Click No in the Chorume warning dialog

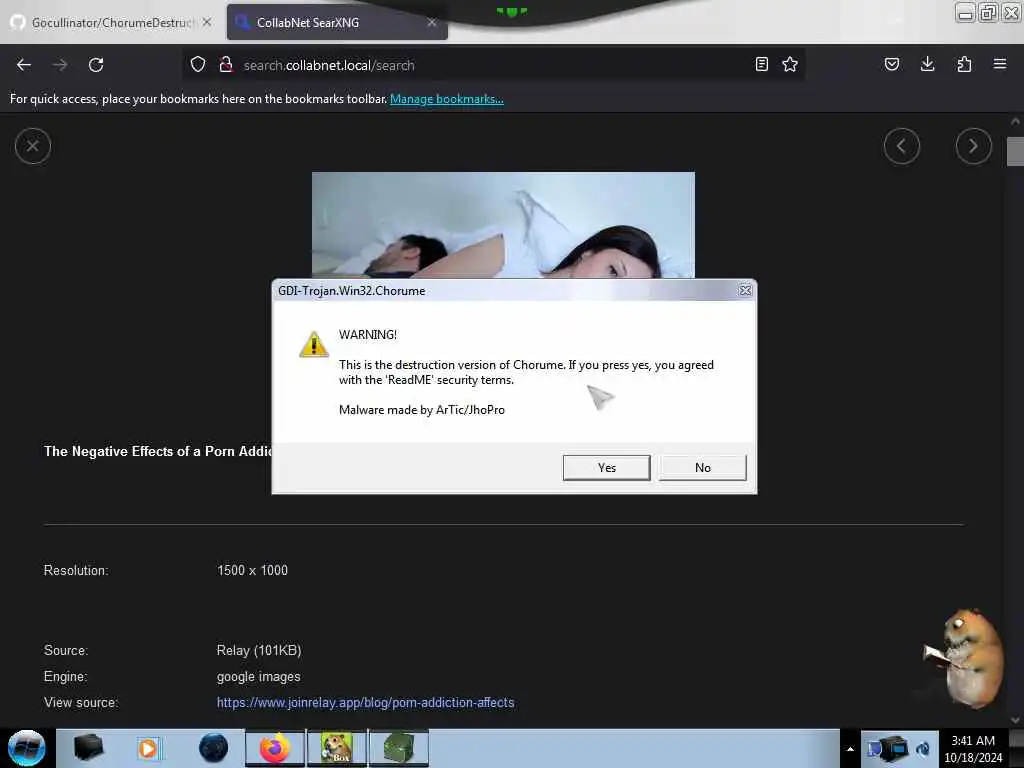[x=702, y=468]
